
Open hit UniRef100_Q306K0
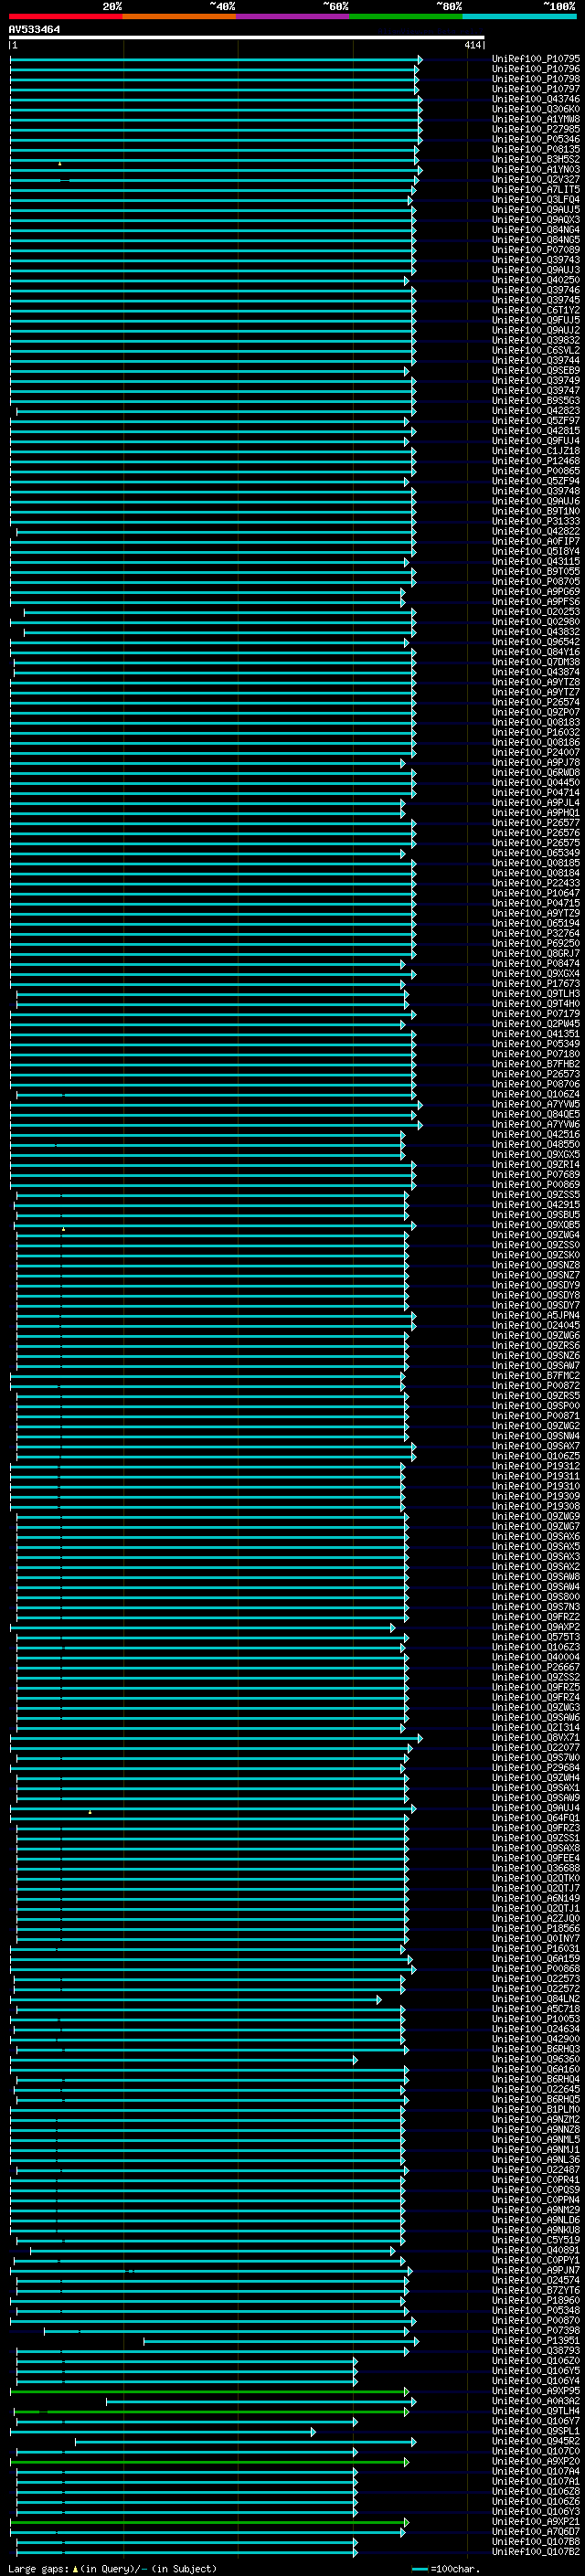tap(536, 109)
